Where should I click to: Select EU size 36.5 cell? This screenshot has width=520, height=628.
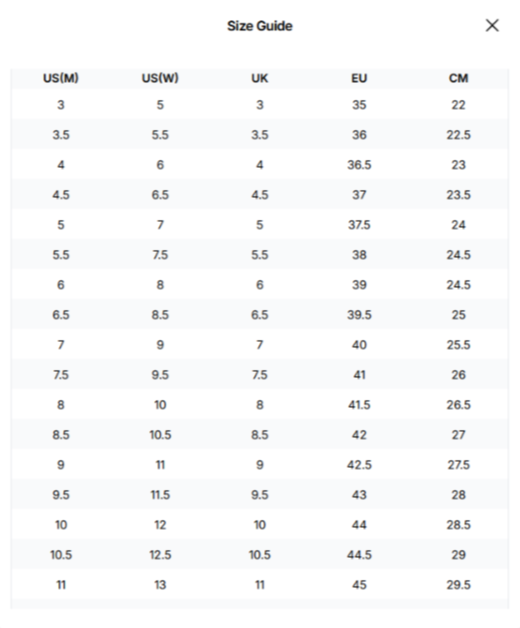pos(359,165)
